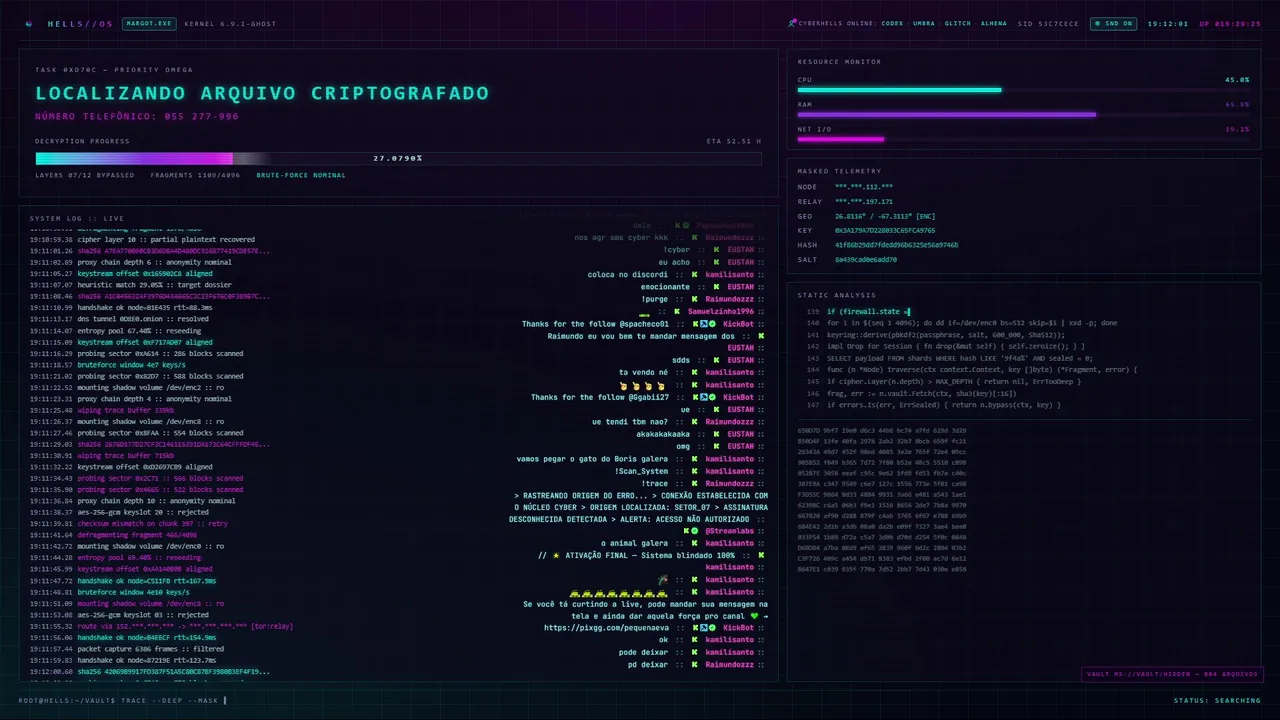Click the 'BRUTE-FORCE NOMINAL' status label
Image resolution: width=1280 pixels, height=720 pixels.
(x=301, y=175)
